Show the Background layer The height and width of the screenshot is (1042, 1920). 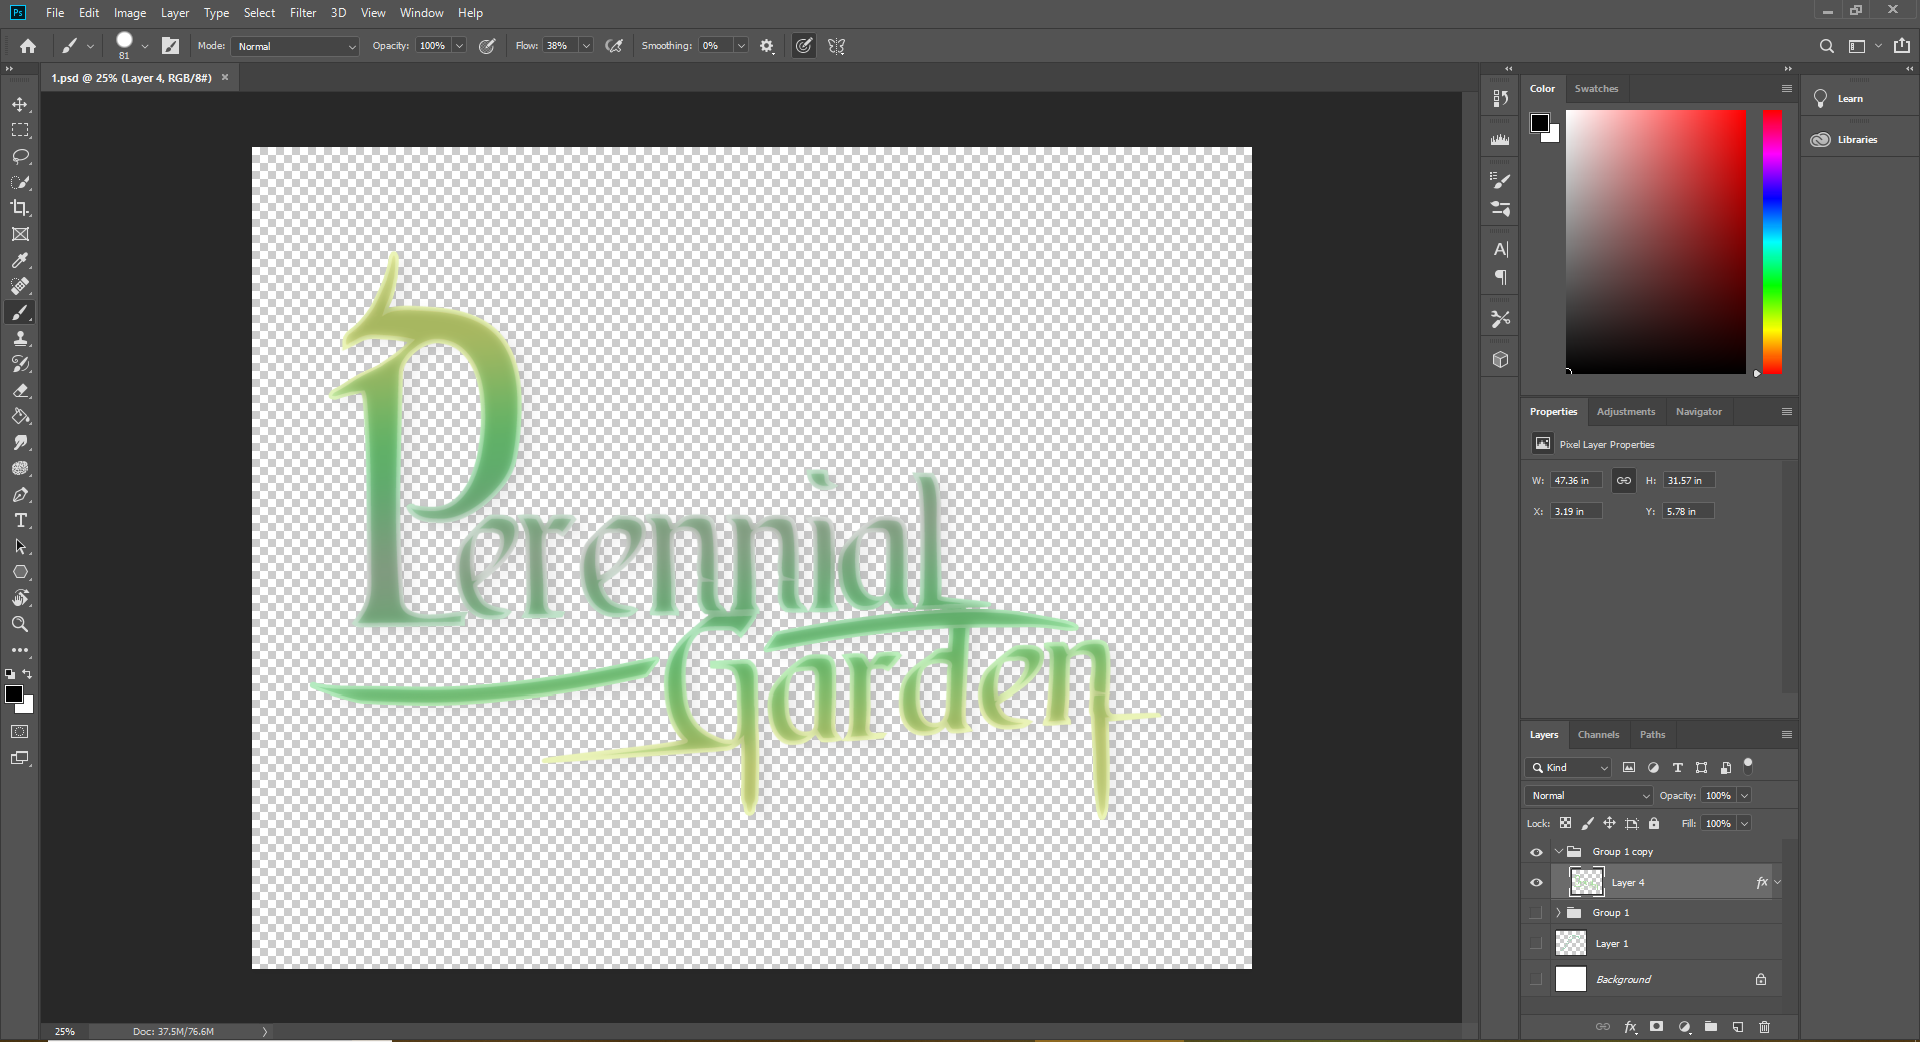pyautogui.click(x=1536, y=980)
